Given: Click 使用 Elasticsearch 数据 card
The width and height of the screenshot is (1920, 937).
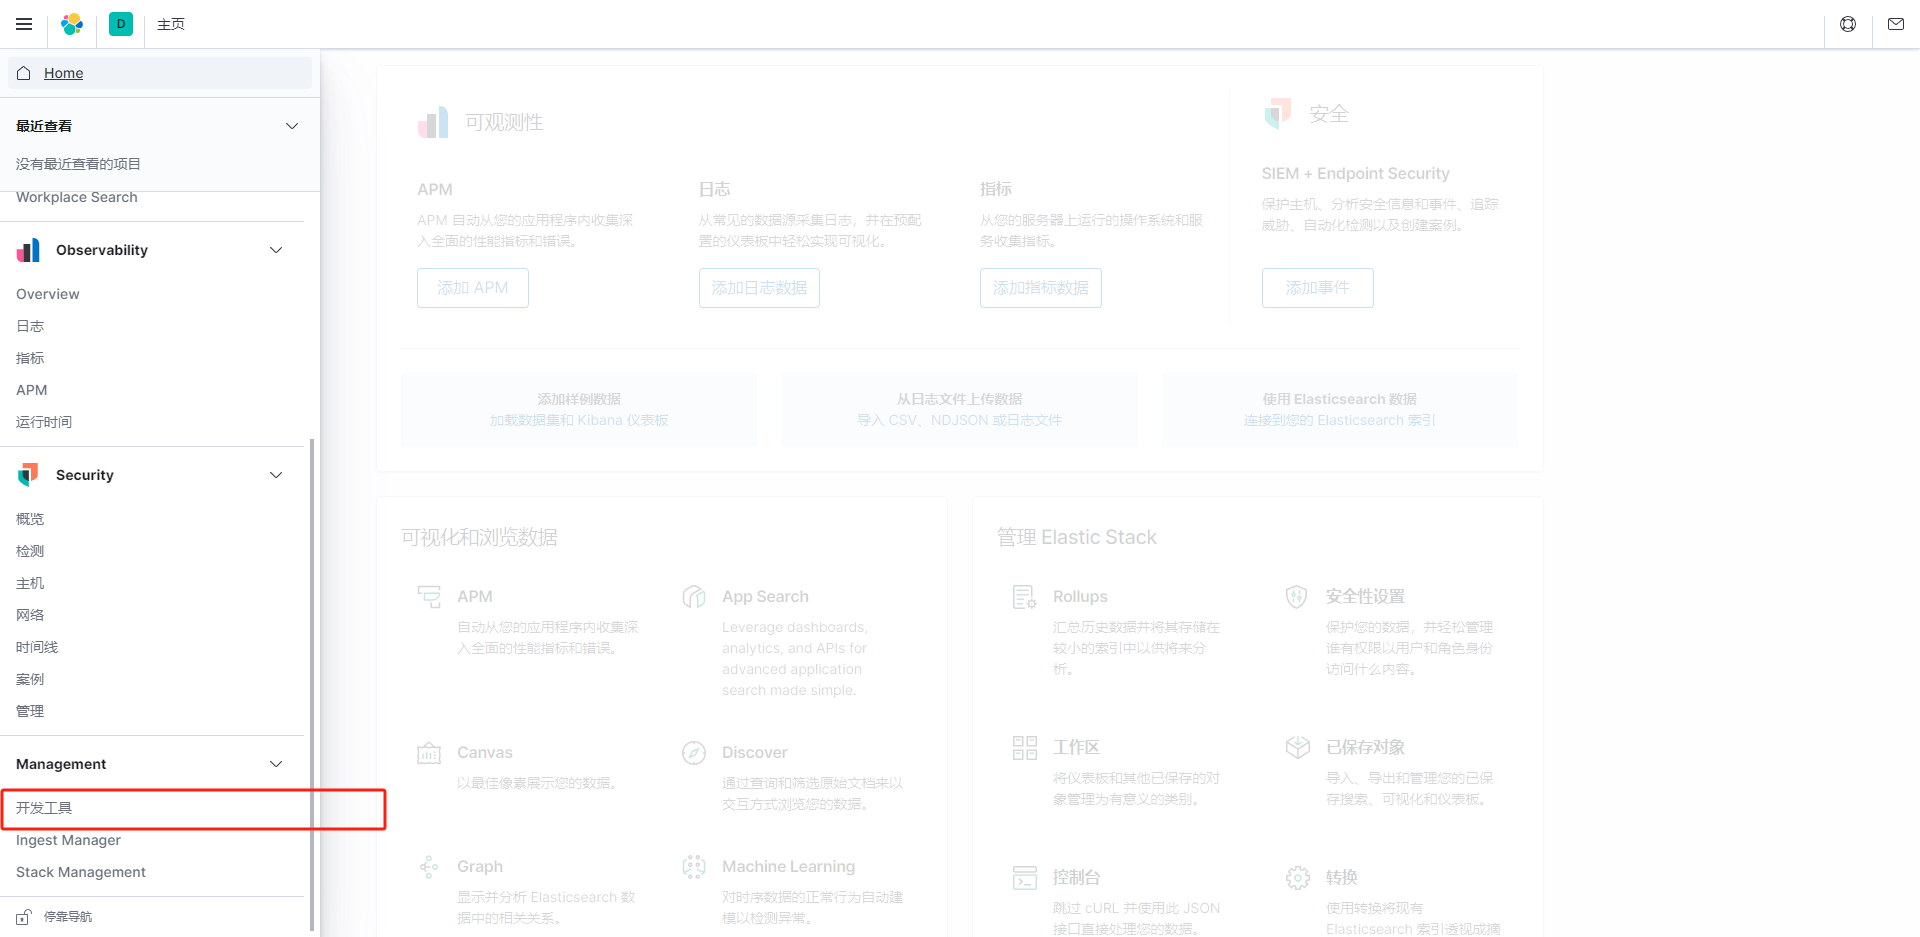Looking at the screenshot, I should (x=1340, y=410).
